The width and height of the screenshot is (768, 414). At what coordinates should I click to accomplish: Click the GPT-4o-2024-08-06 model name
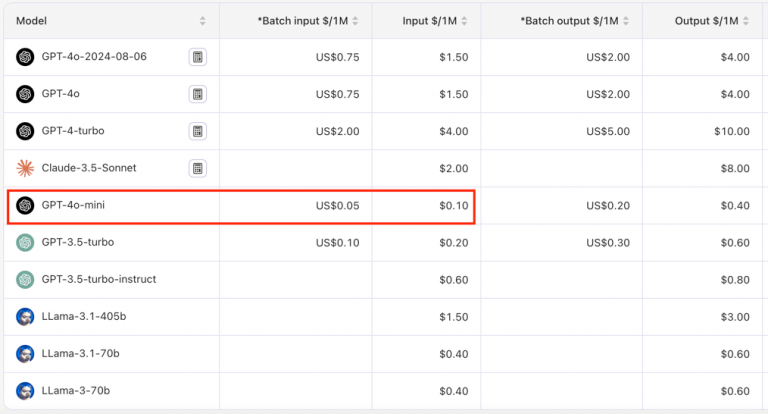94,57
